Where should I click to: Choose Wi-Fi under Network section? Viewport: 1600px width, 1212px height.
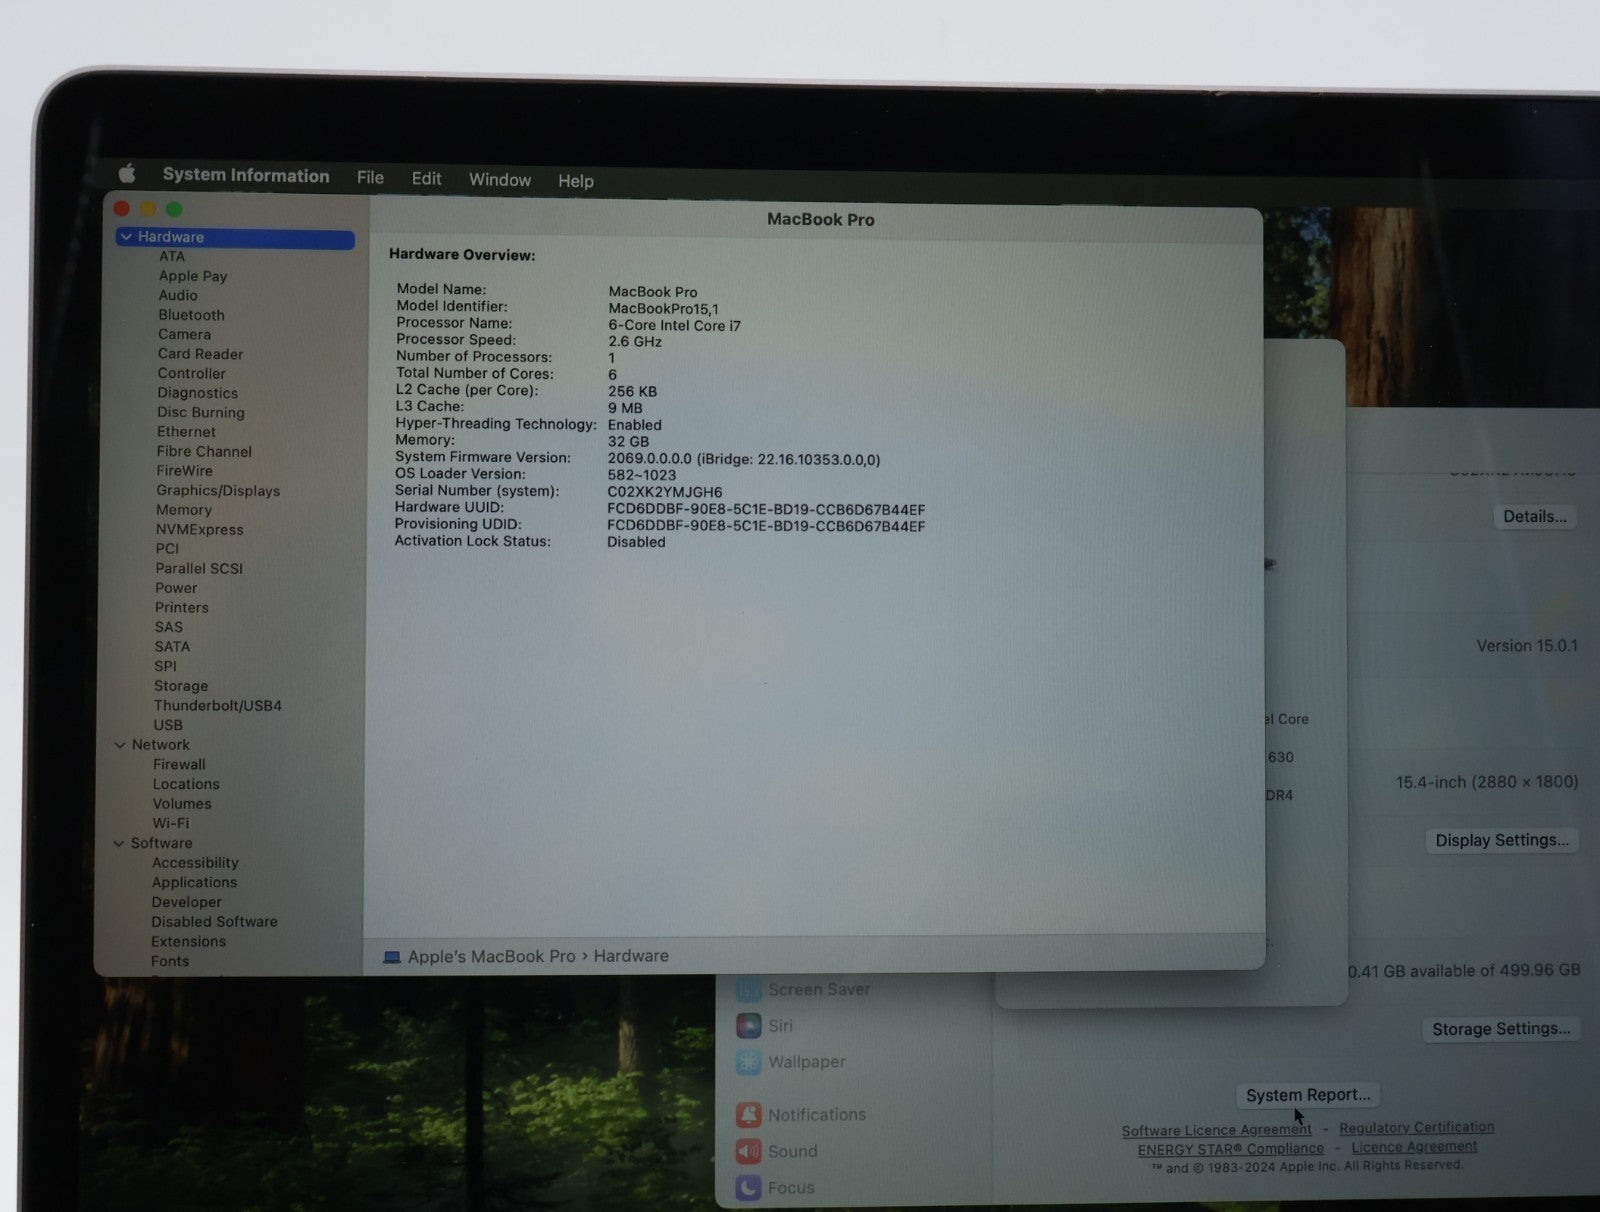[x=171, y=823]
